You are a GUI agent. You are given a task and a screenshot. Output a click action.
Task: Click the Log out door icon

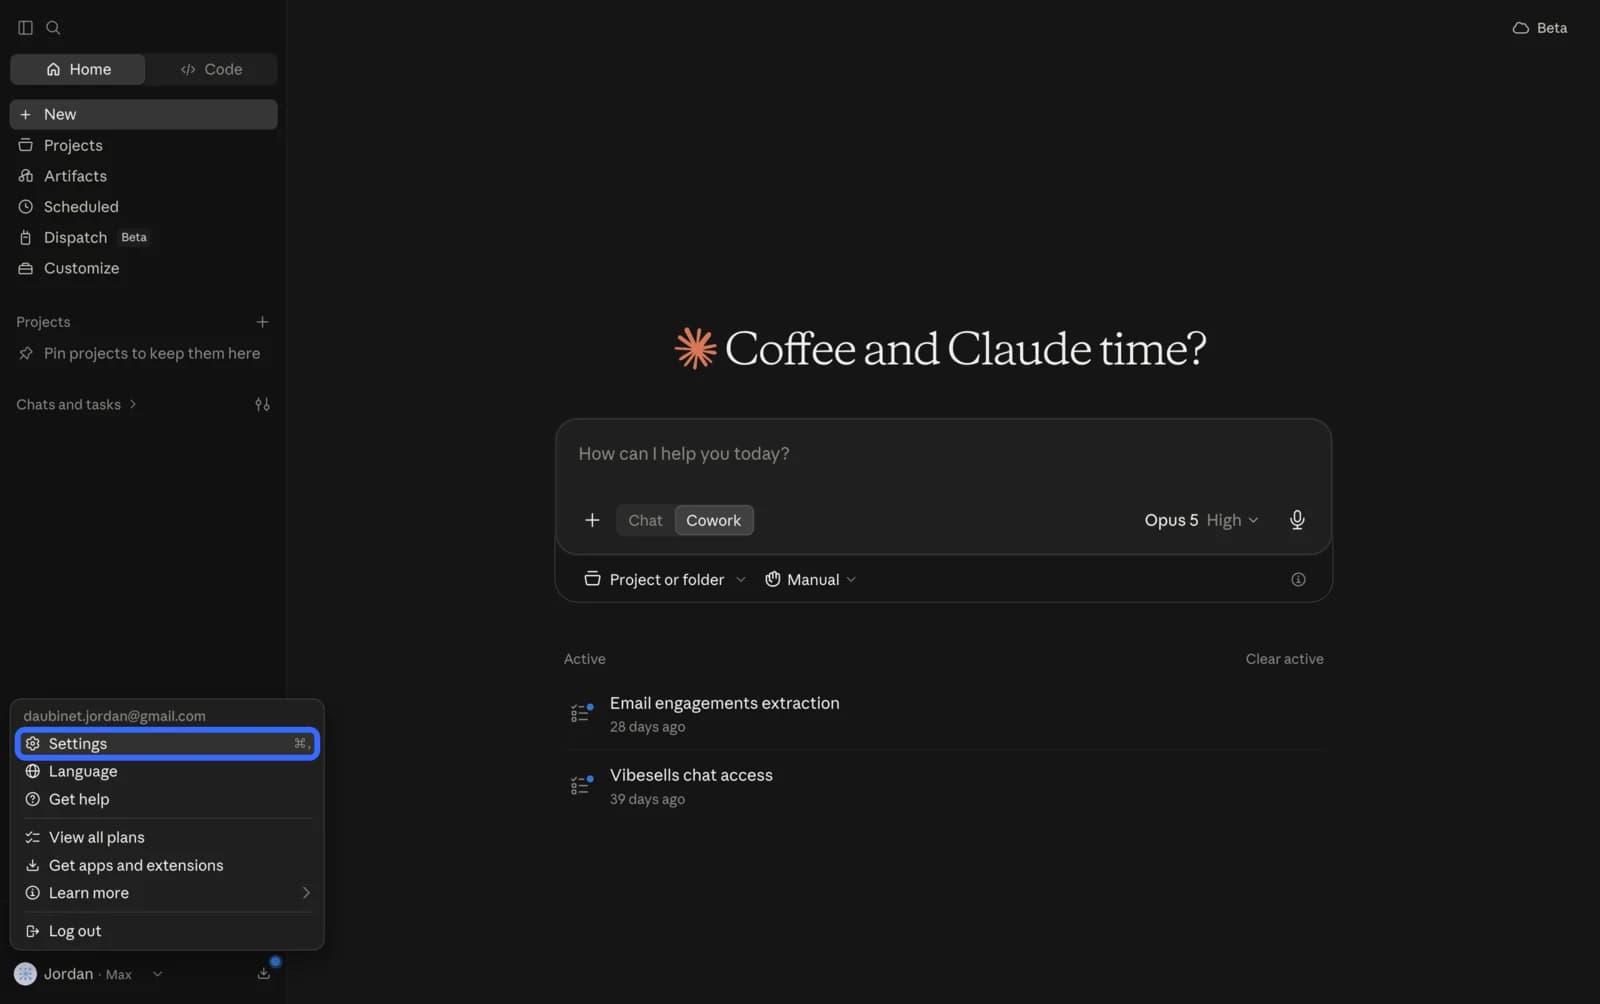pyautogui.click(x=33, y=932)
